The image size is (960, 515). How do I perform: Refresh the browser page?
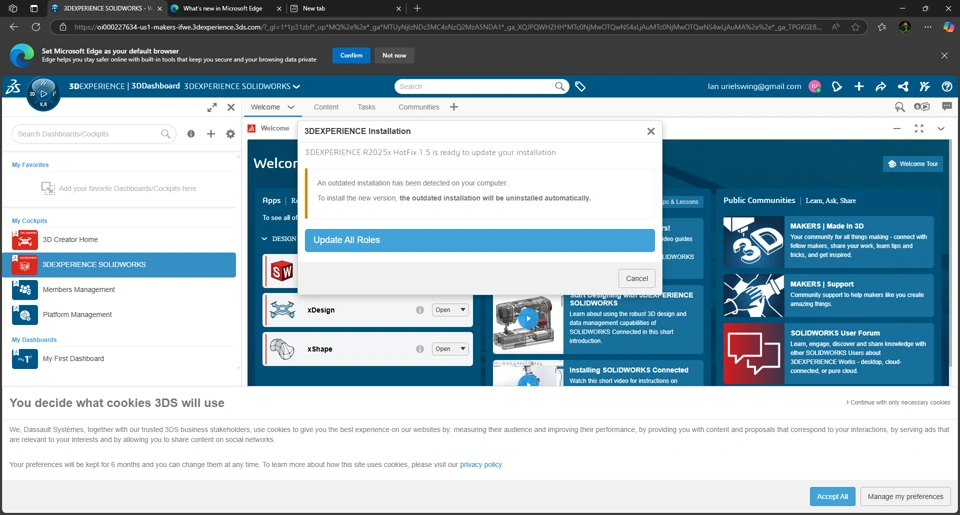coord(36,27)
